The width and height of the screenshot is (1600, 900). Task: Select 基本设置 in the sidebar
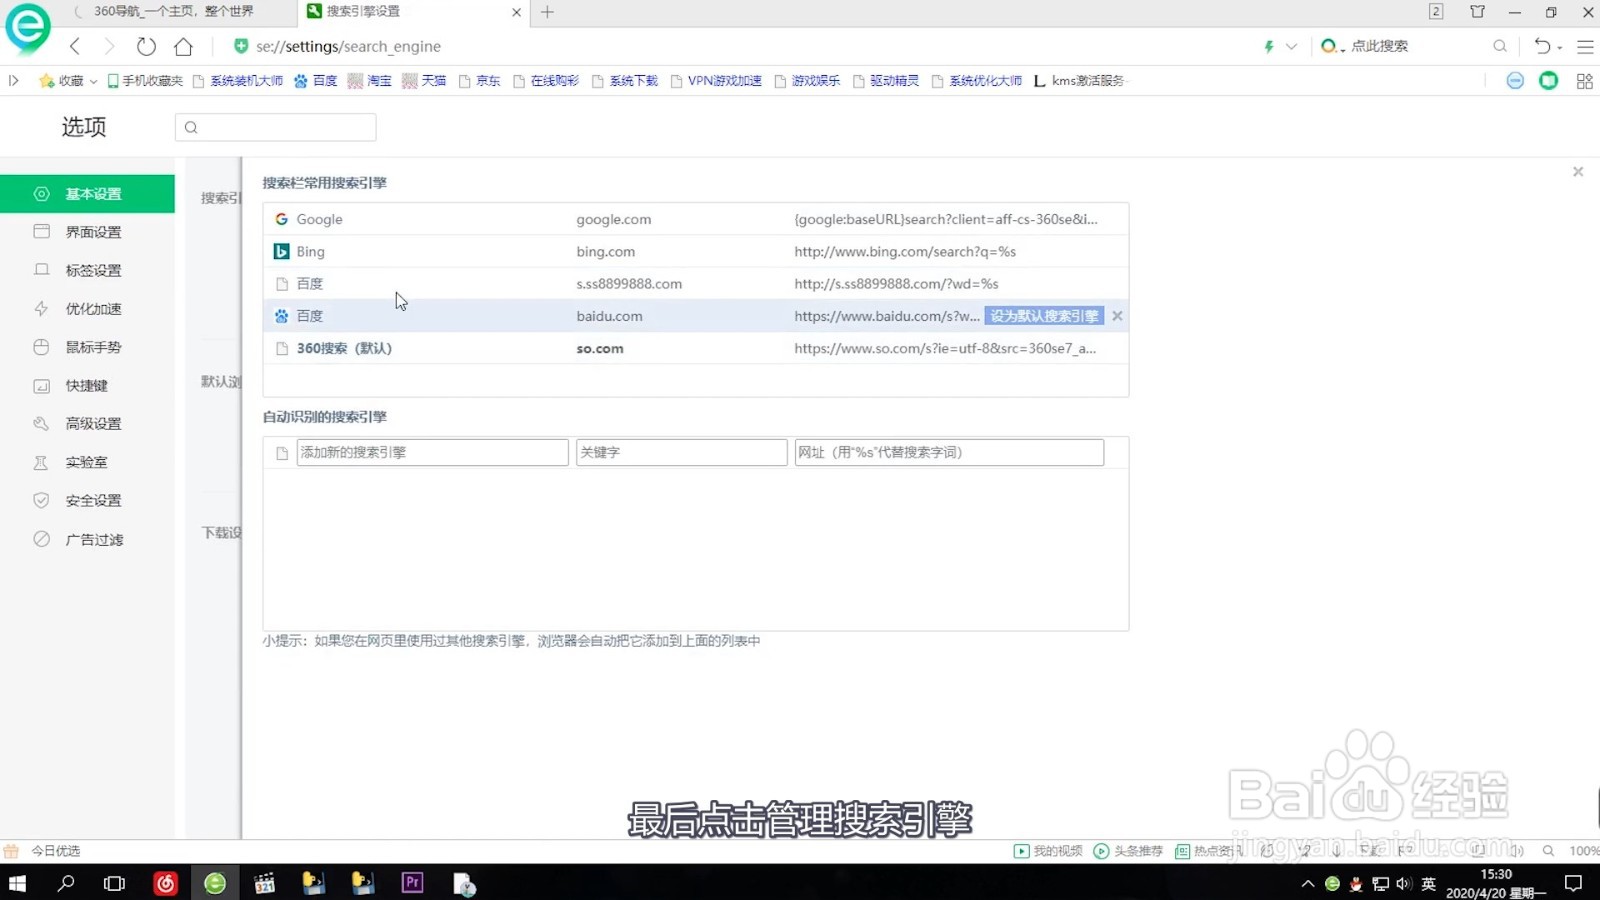click(87, 194)
